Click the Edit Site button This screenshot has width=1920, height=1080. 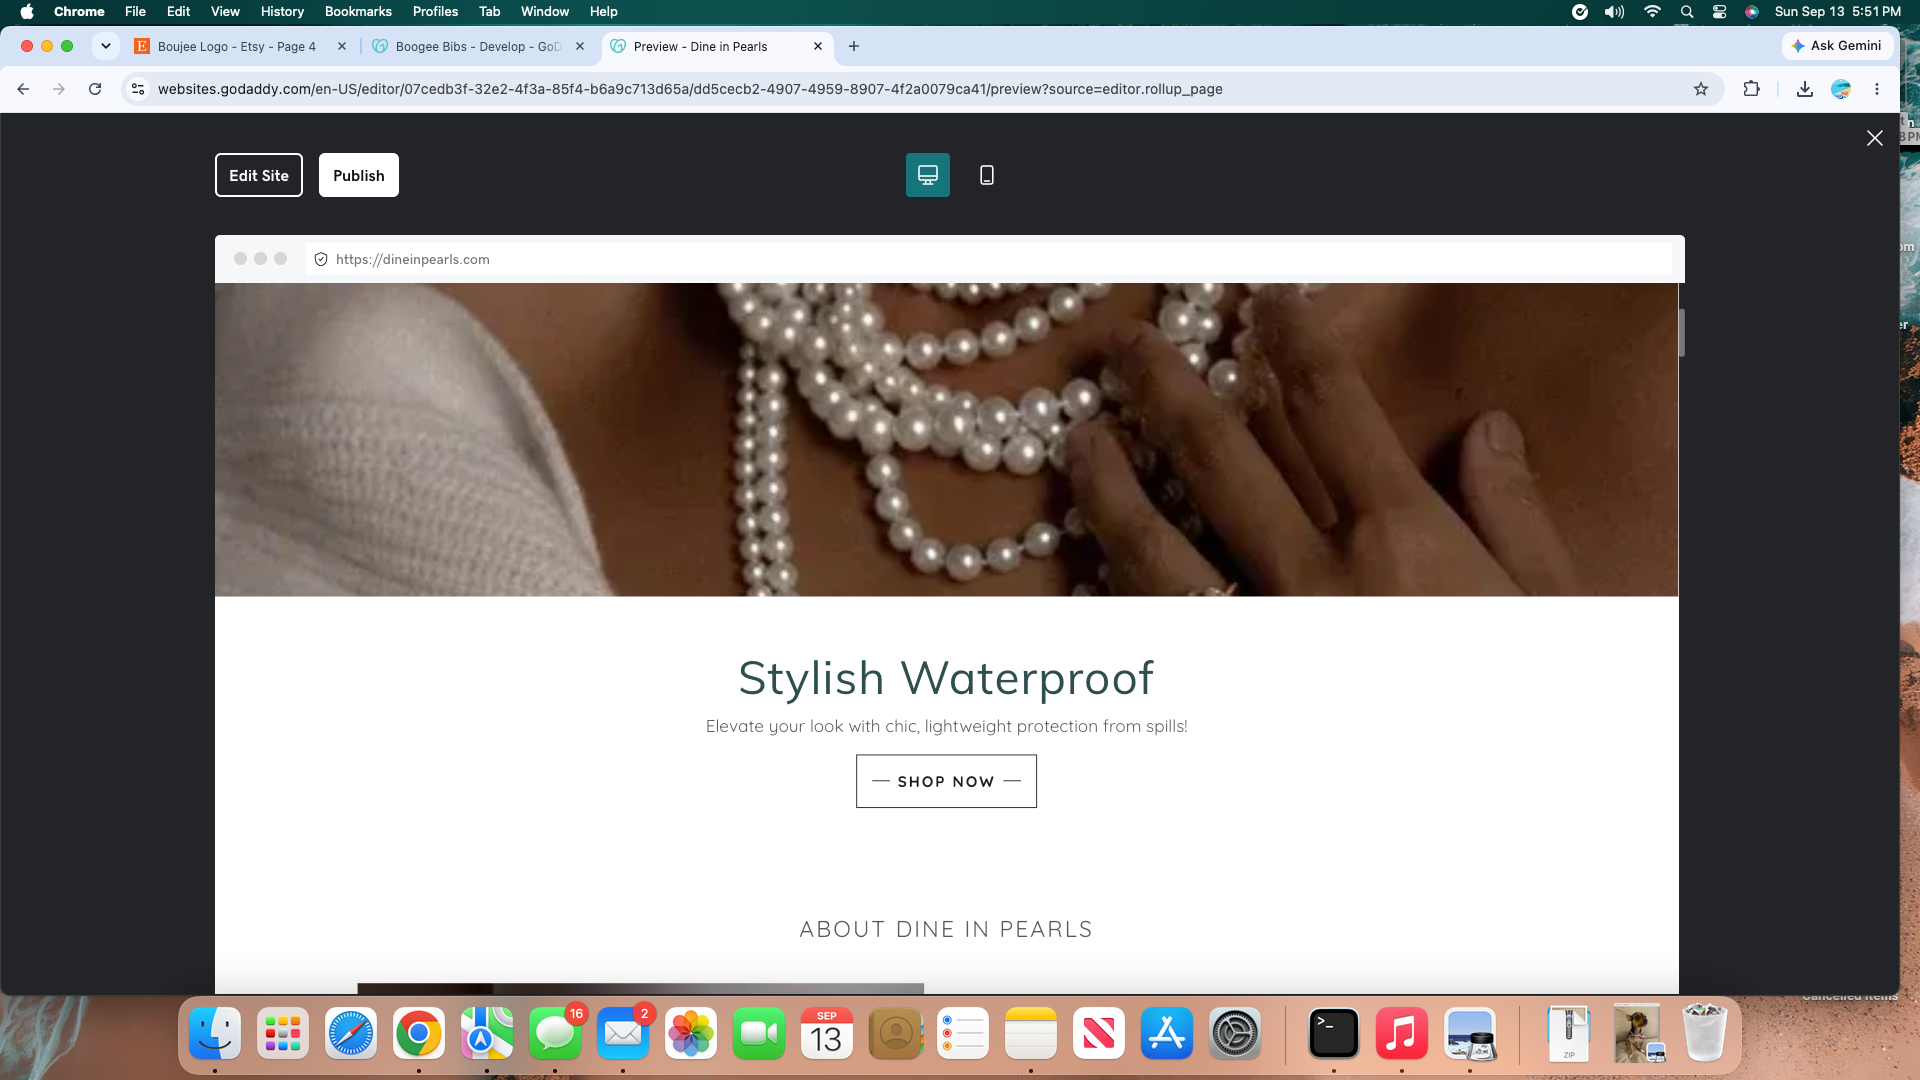259,175
